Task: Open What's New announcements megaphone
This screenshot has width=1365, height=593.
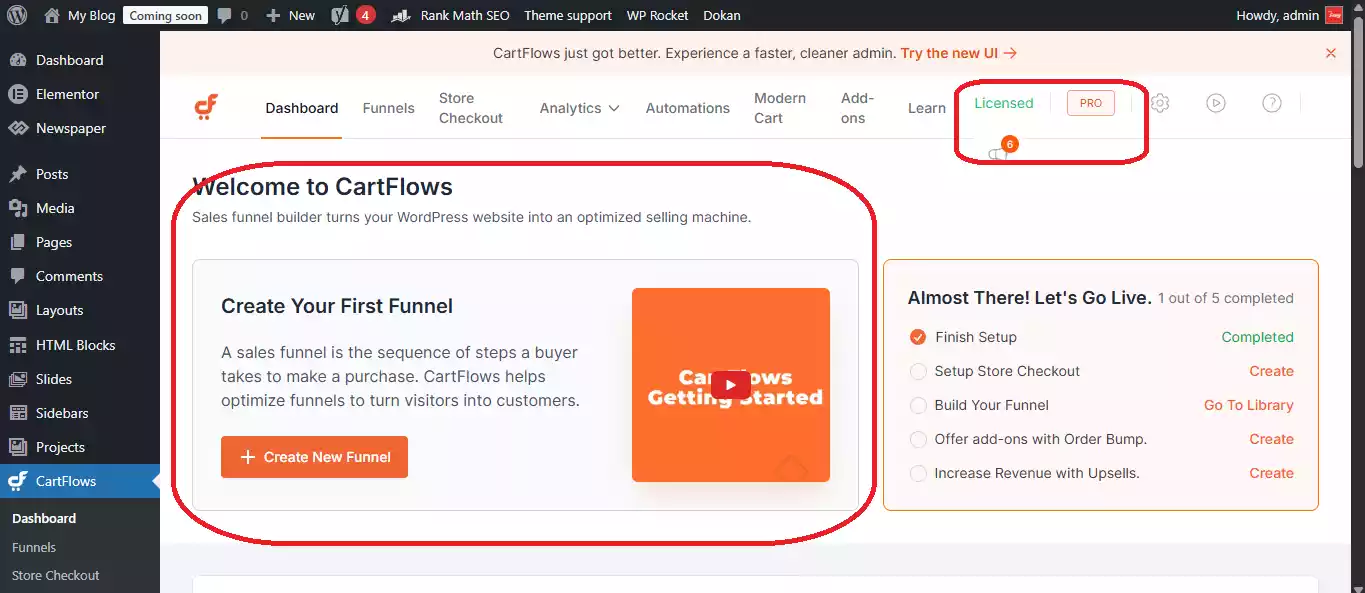Action: click(x=998, y=153)
